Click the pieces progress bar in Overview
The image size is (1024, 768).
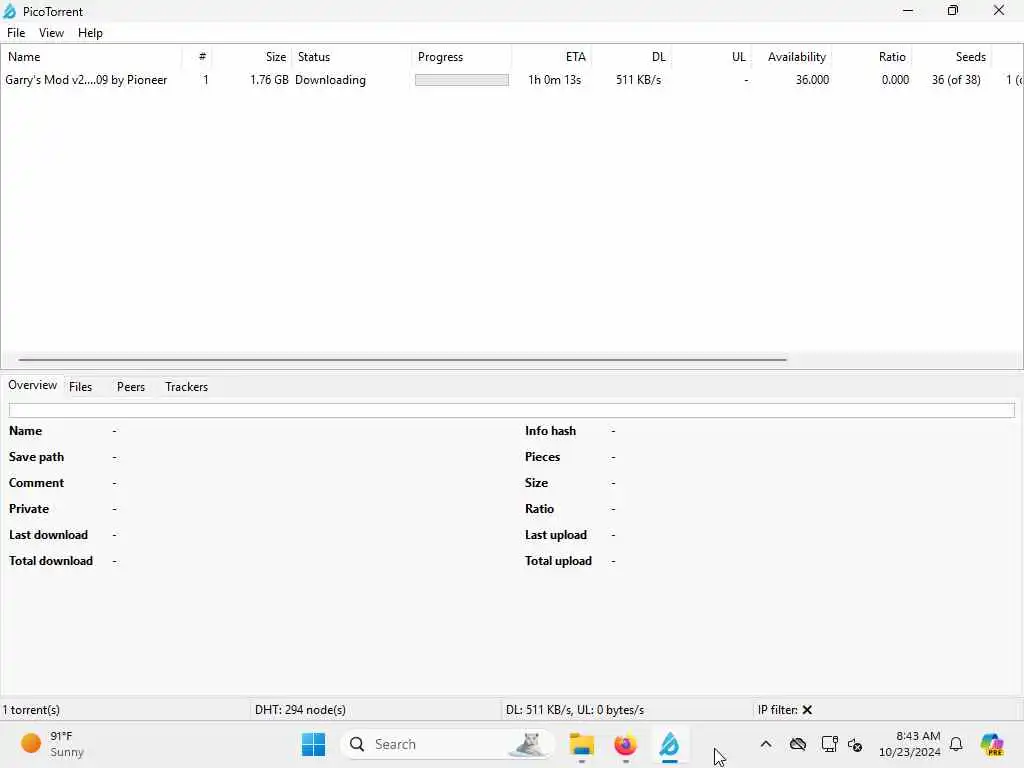tap(511, 410)
